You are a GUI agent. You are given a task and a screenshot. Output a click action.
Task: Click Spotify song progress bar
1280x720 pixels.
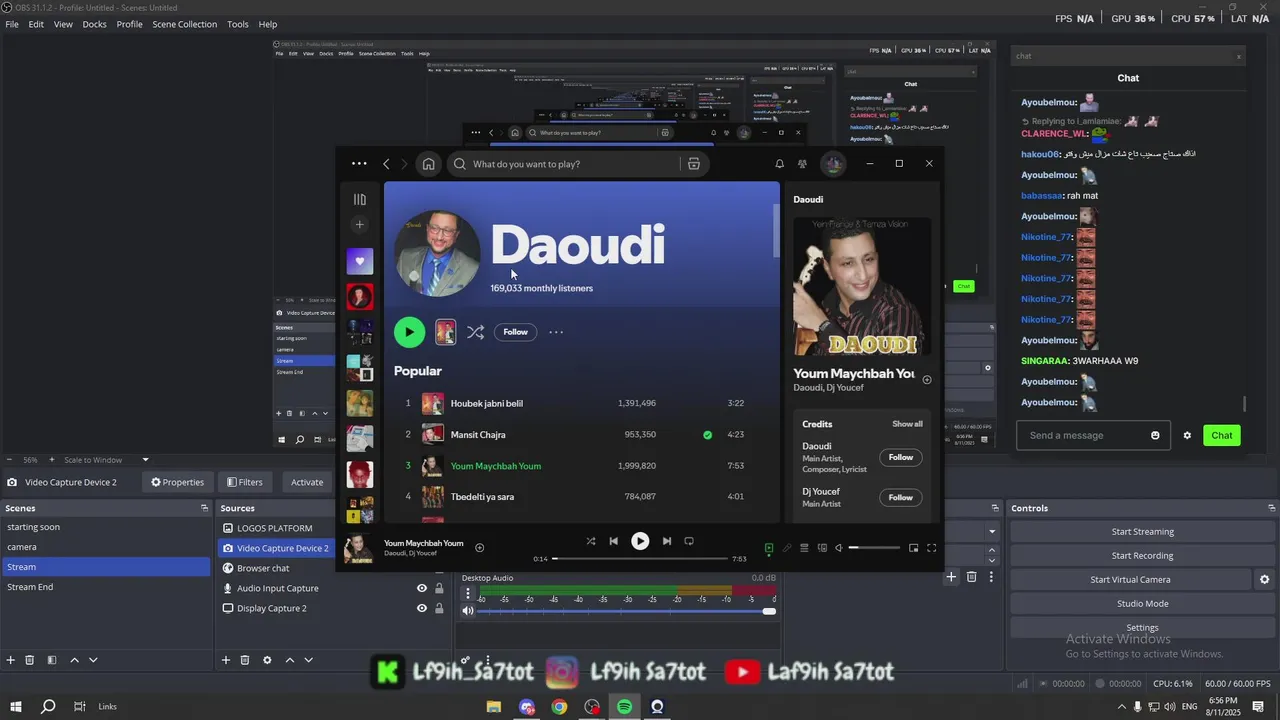click(x=640, y=559)
